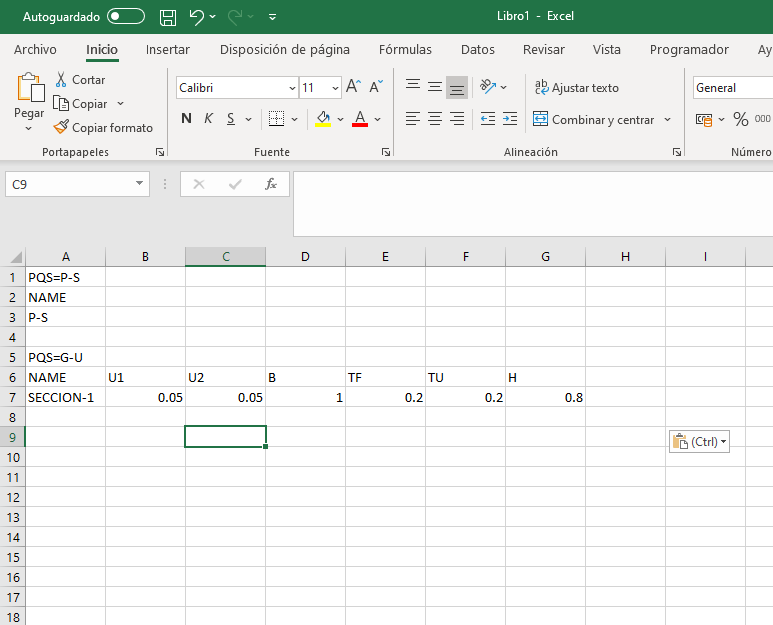
Task: Expand underline style dropdown arrow
Action: tap(248, 119)
